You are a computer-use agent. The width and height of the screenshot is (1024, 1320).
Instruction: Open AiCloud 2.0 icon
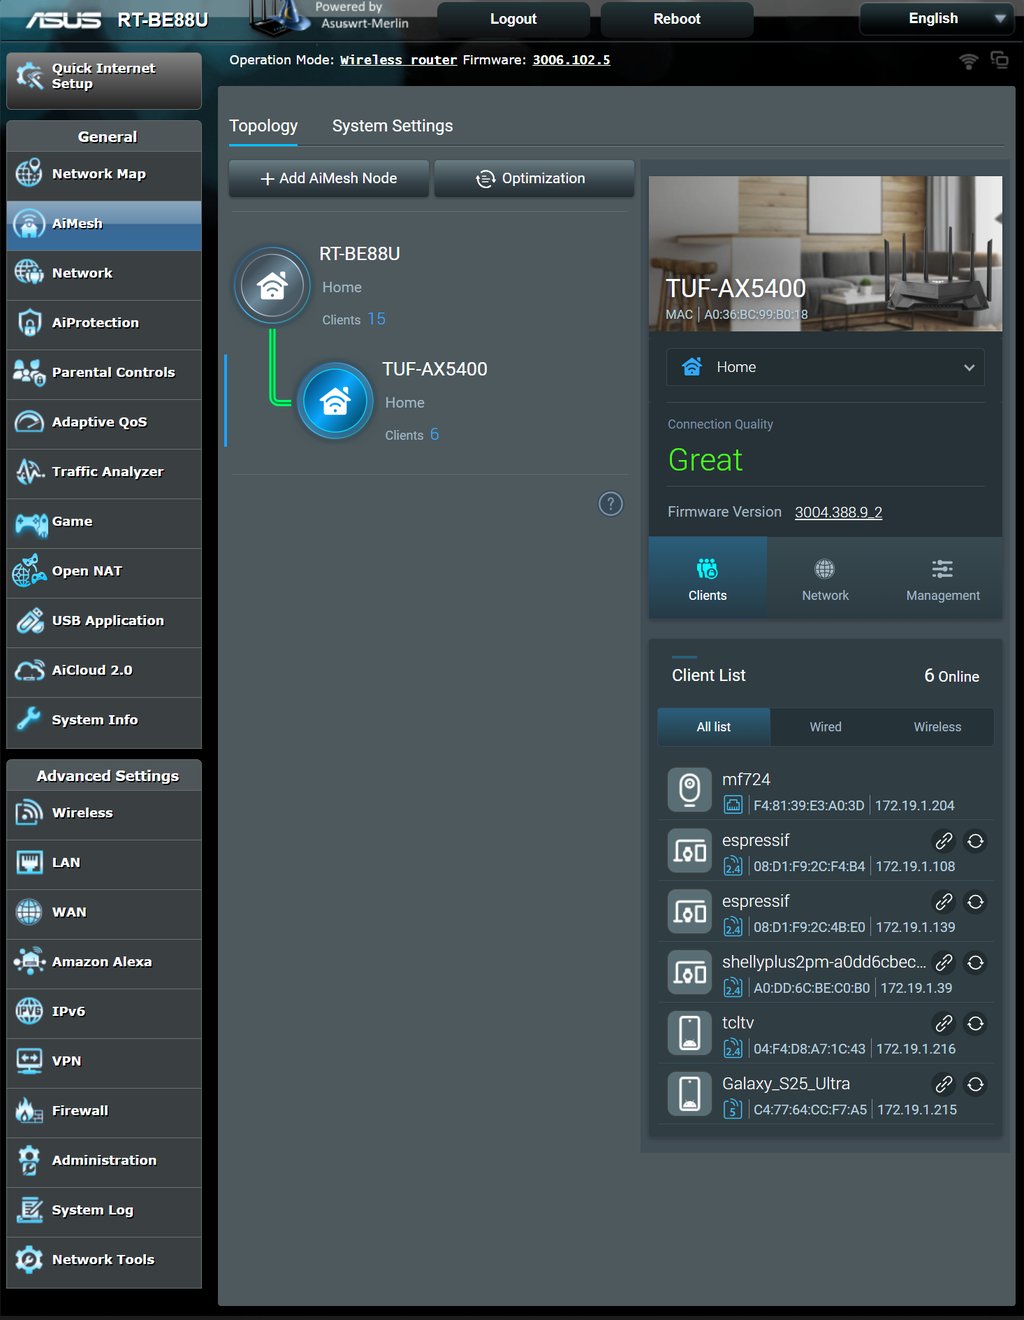tap(29, 670)
